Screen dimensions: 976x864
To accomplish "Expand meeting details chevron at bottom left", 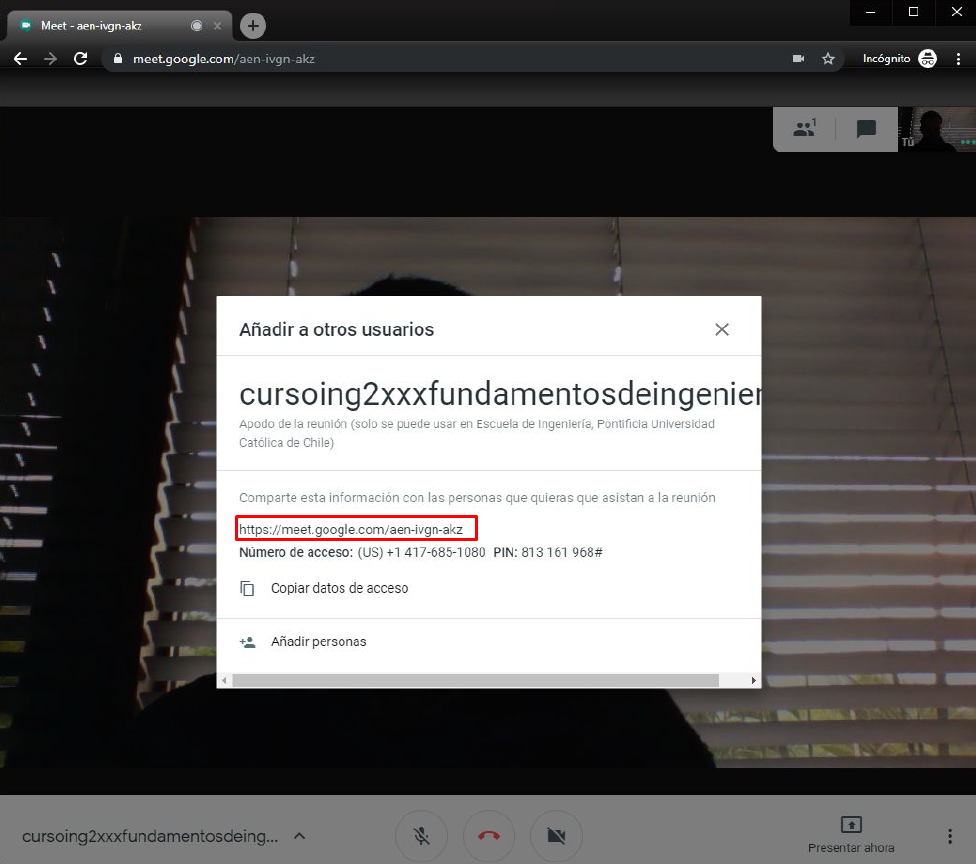I will tap(299, 836).
